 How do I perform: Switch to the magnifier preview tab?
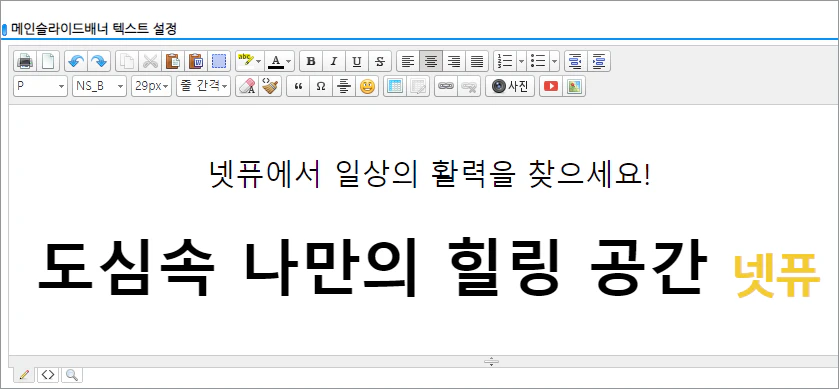[x=72, y=375]
